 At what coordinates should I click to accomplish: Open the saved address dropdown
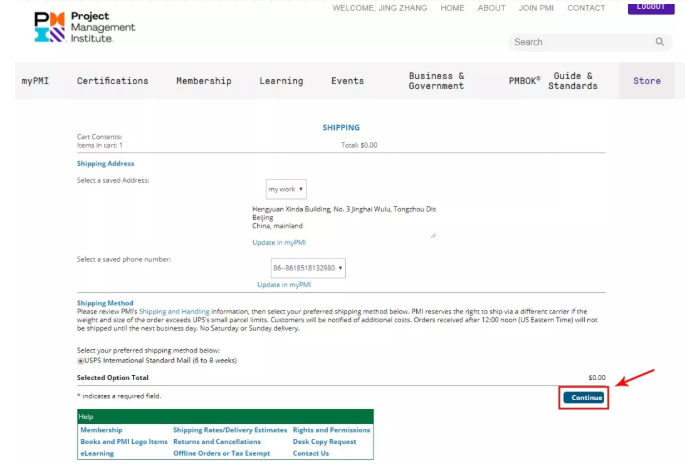point(286,188)
